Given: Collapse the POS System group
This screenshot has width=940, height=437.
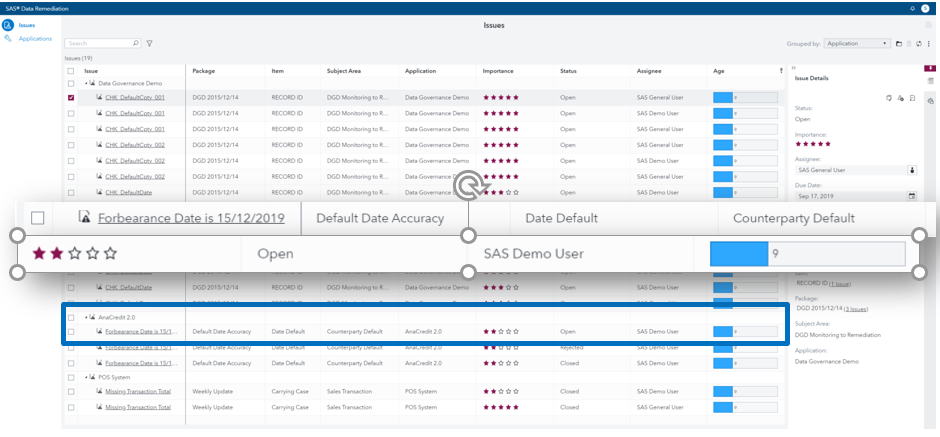Looking at the screenshot, I should 86,377.
